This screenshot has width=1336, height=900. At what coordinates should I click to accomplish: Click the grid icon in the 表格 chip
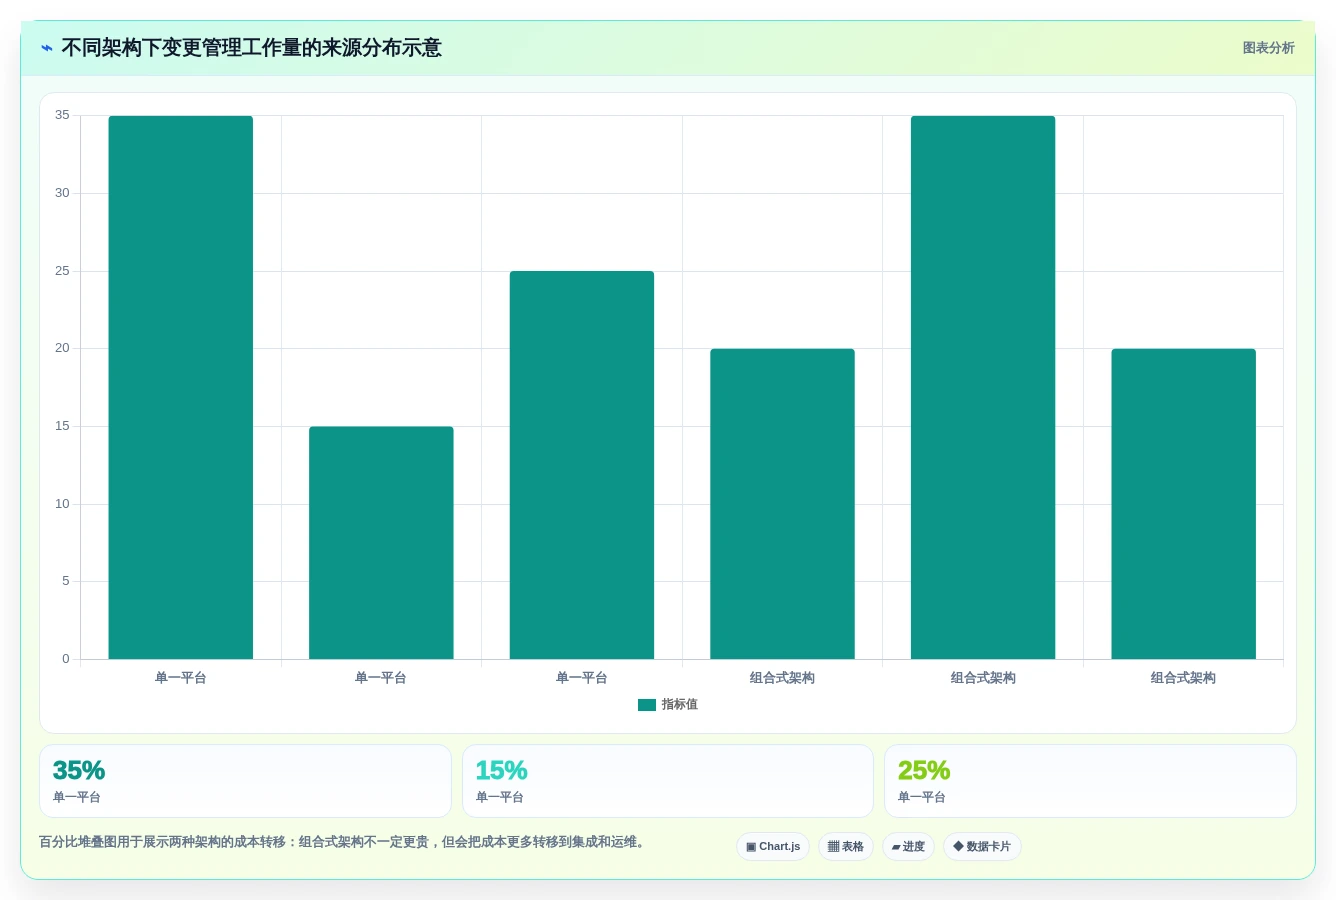point(833,847)
